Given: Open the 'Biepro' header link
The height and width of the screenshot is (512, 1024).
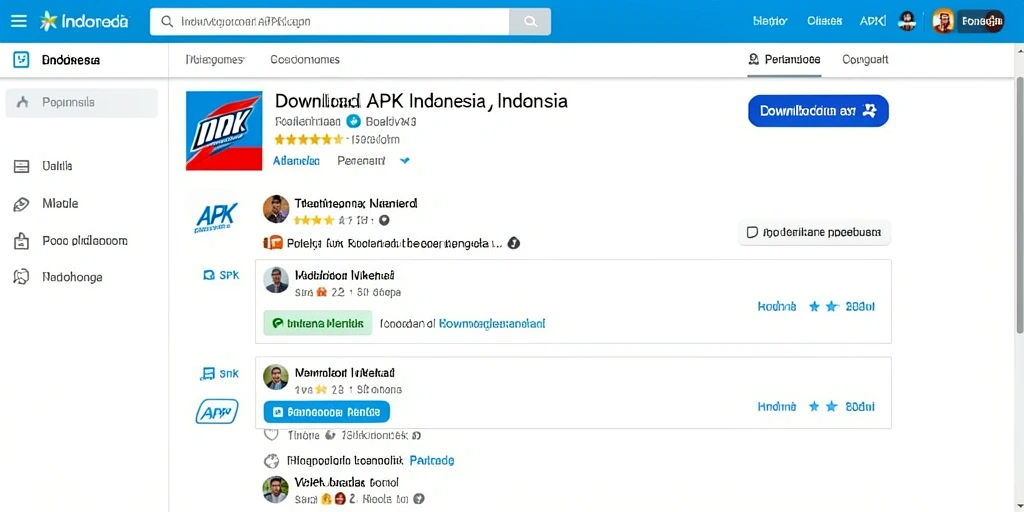Looking at the screenshot, I should click(x=770, y=21).
